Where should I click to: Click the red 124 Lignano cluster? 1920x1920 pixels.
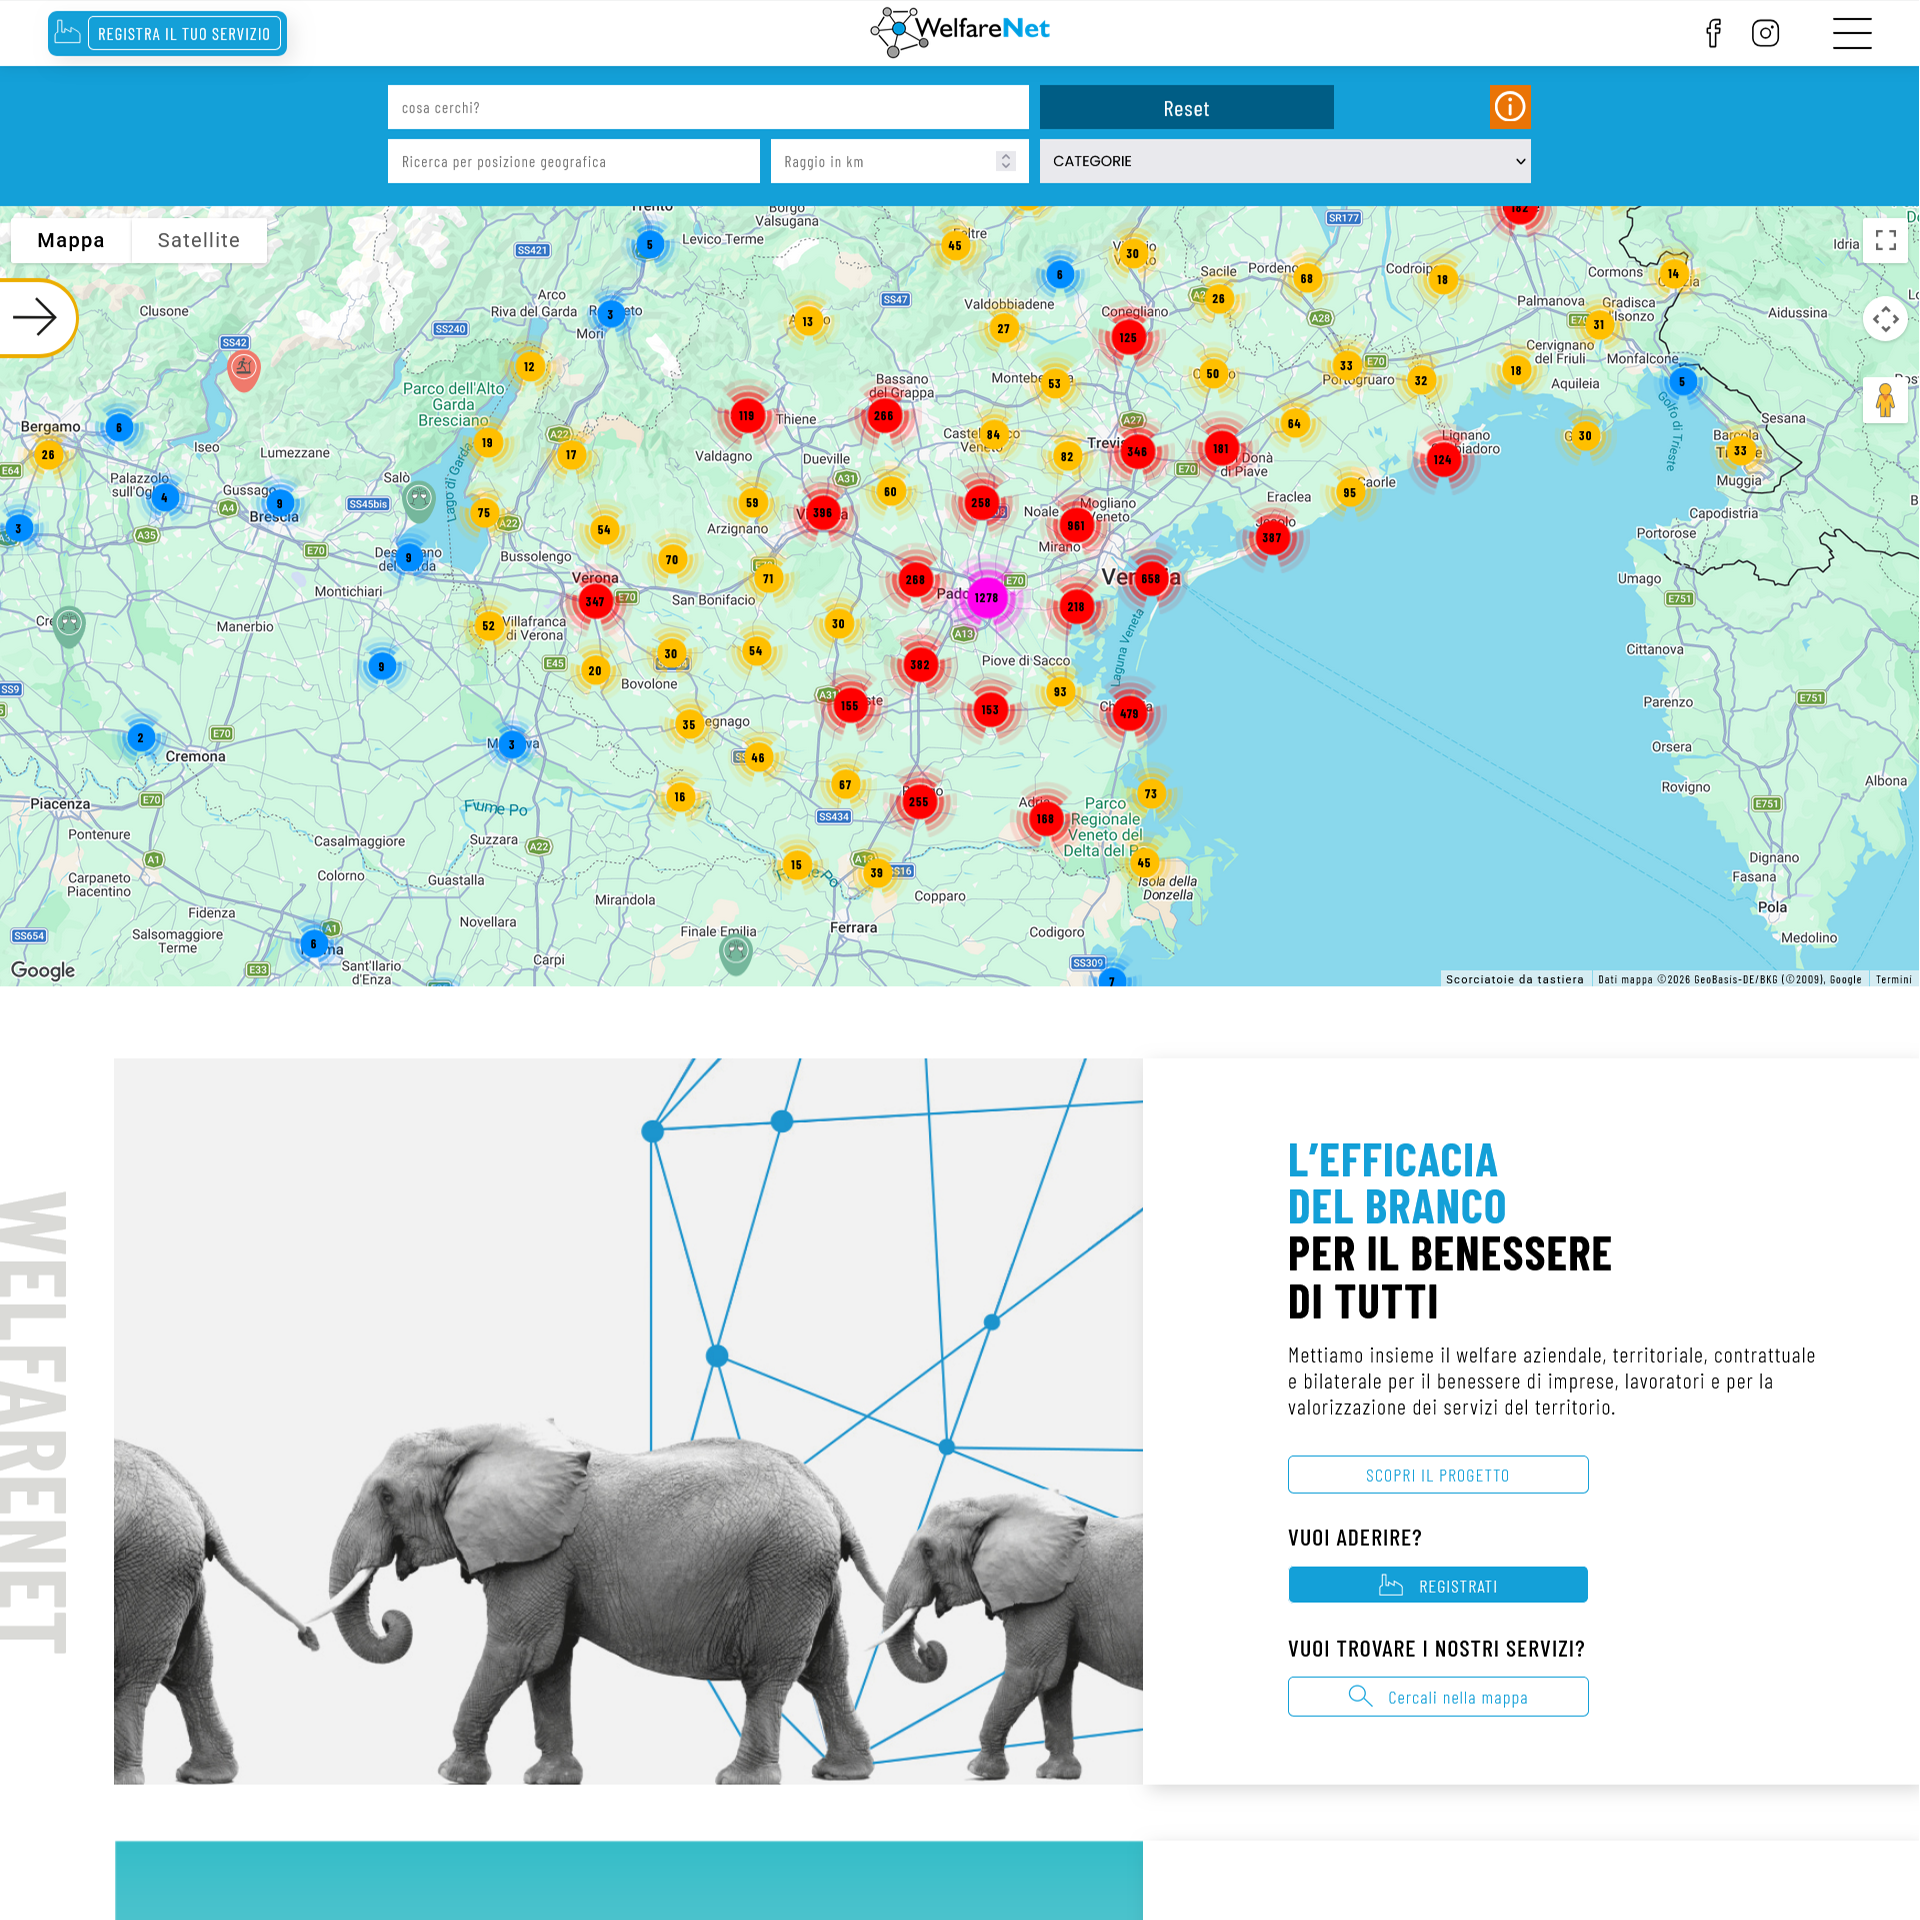[1442, 460]
